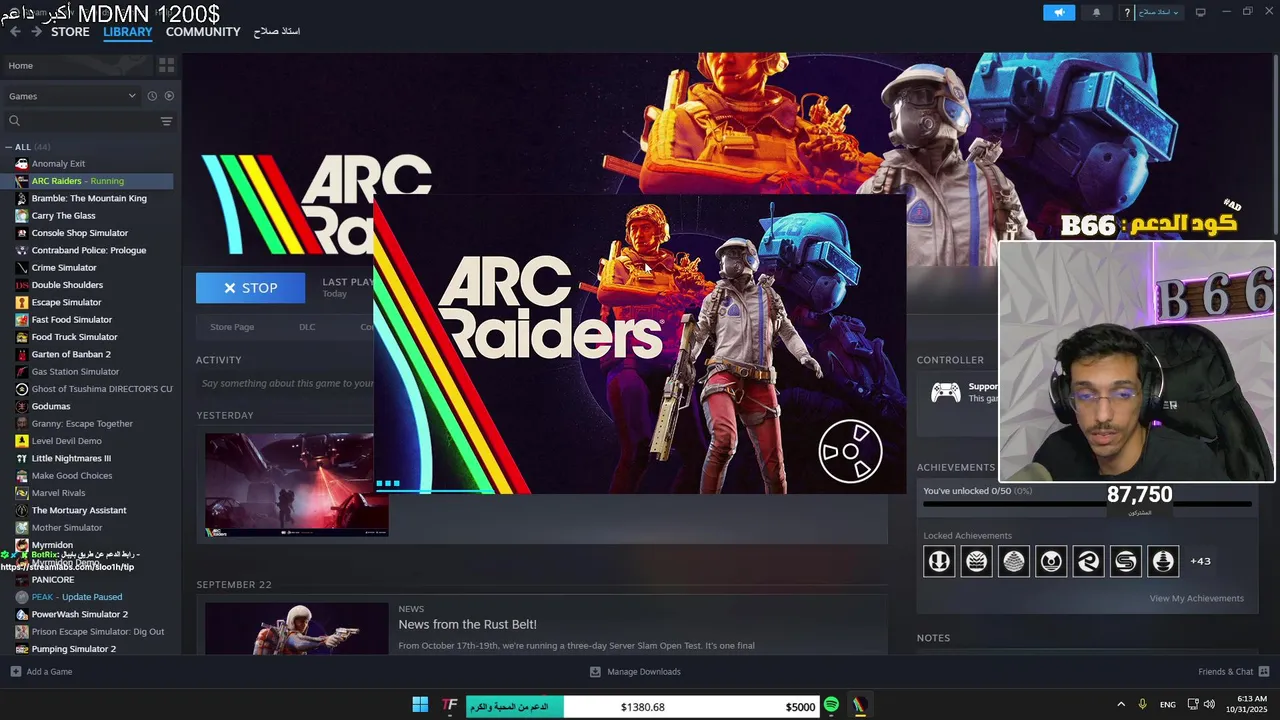
Task: Open the account name dropdown
Action: point(1158,13)
